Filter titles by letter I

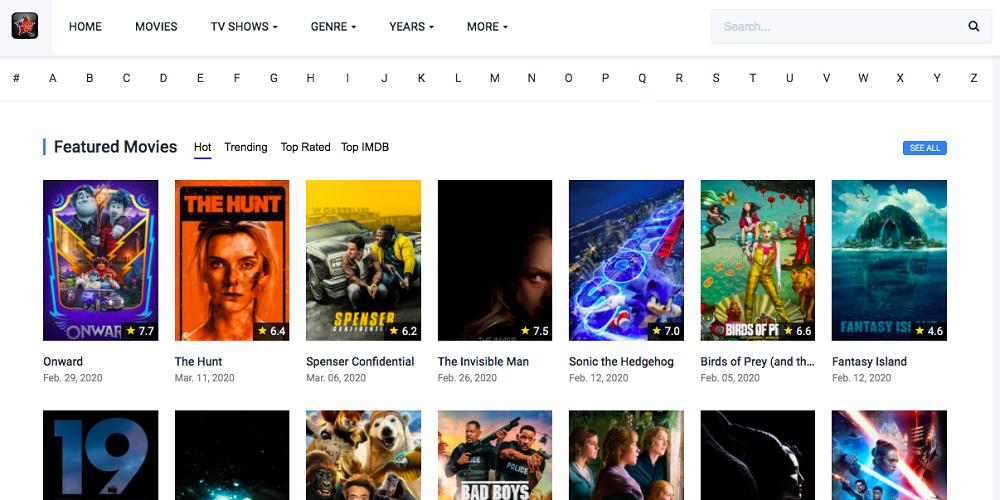348,78
